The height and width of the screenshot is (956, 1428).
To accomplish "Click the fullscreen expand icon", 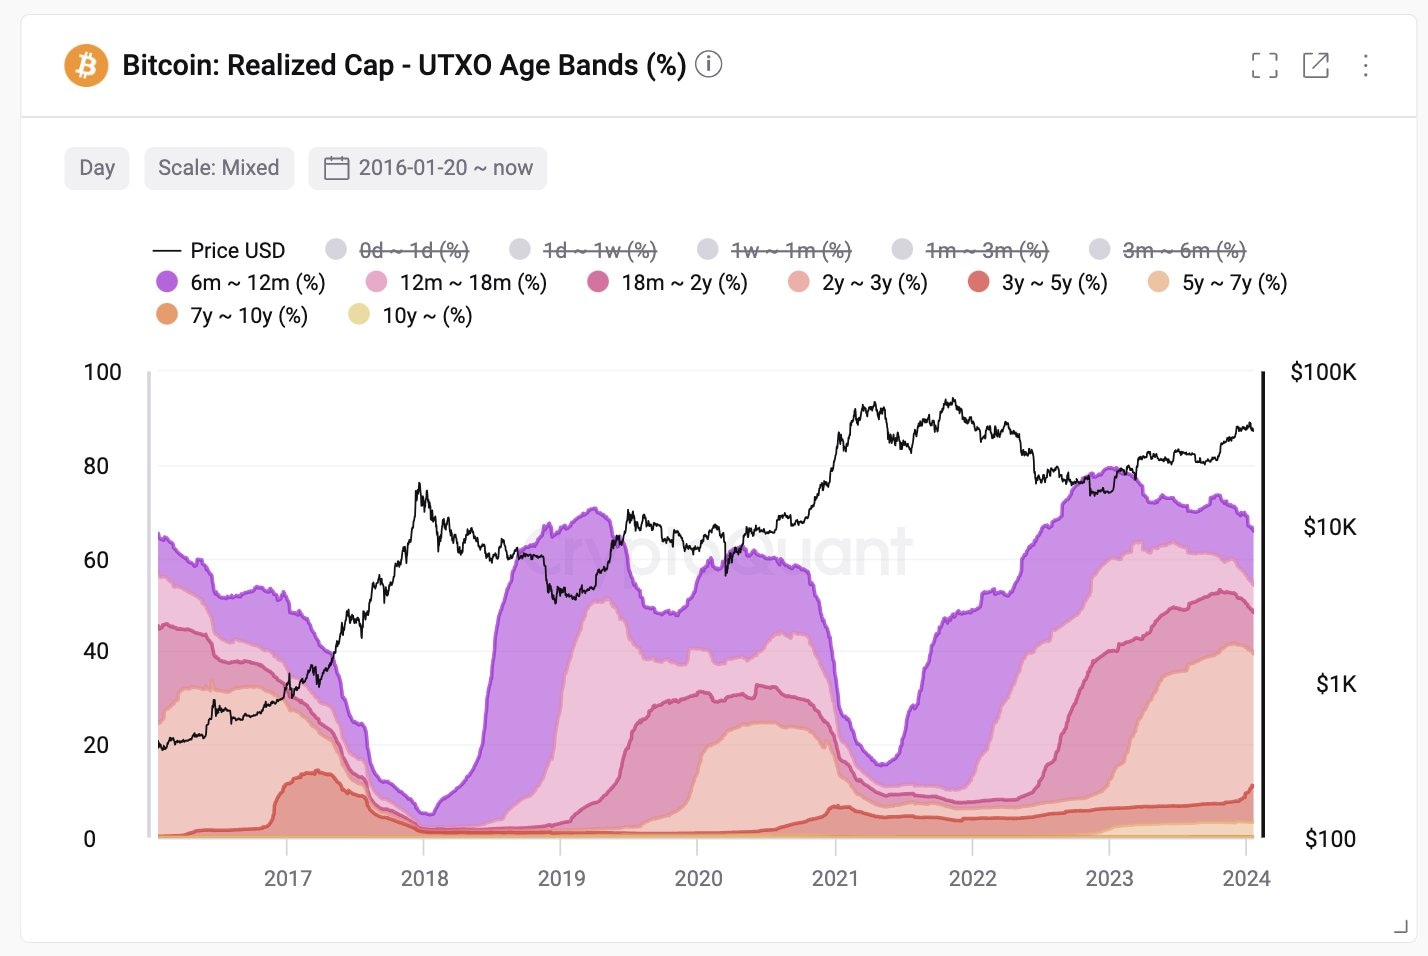I will click(x=1264, y=65).
